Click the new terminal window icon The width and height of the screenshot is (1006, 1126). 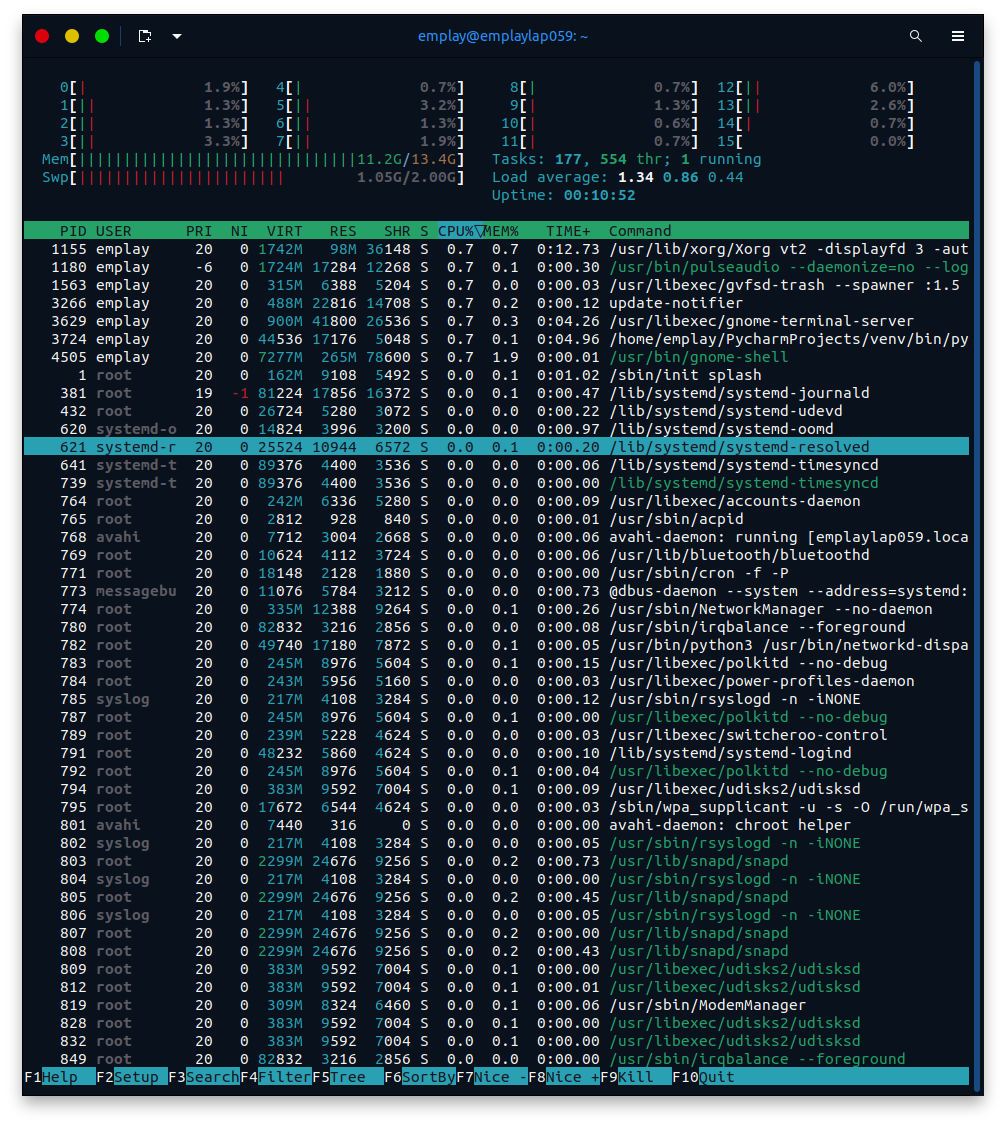tap(144, 35)
